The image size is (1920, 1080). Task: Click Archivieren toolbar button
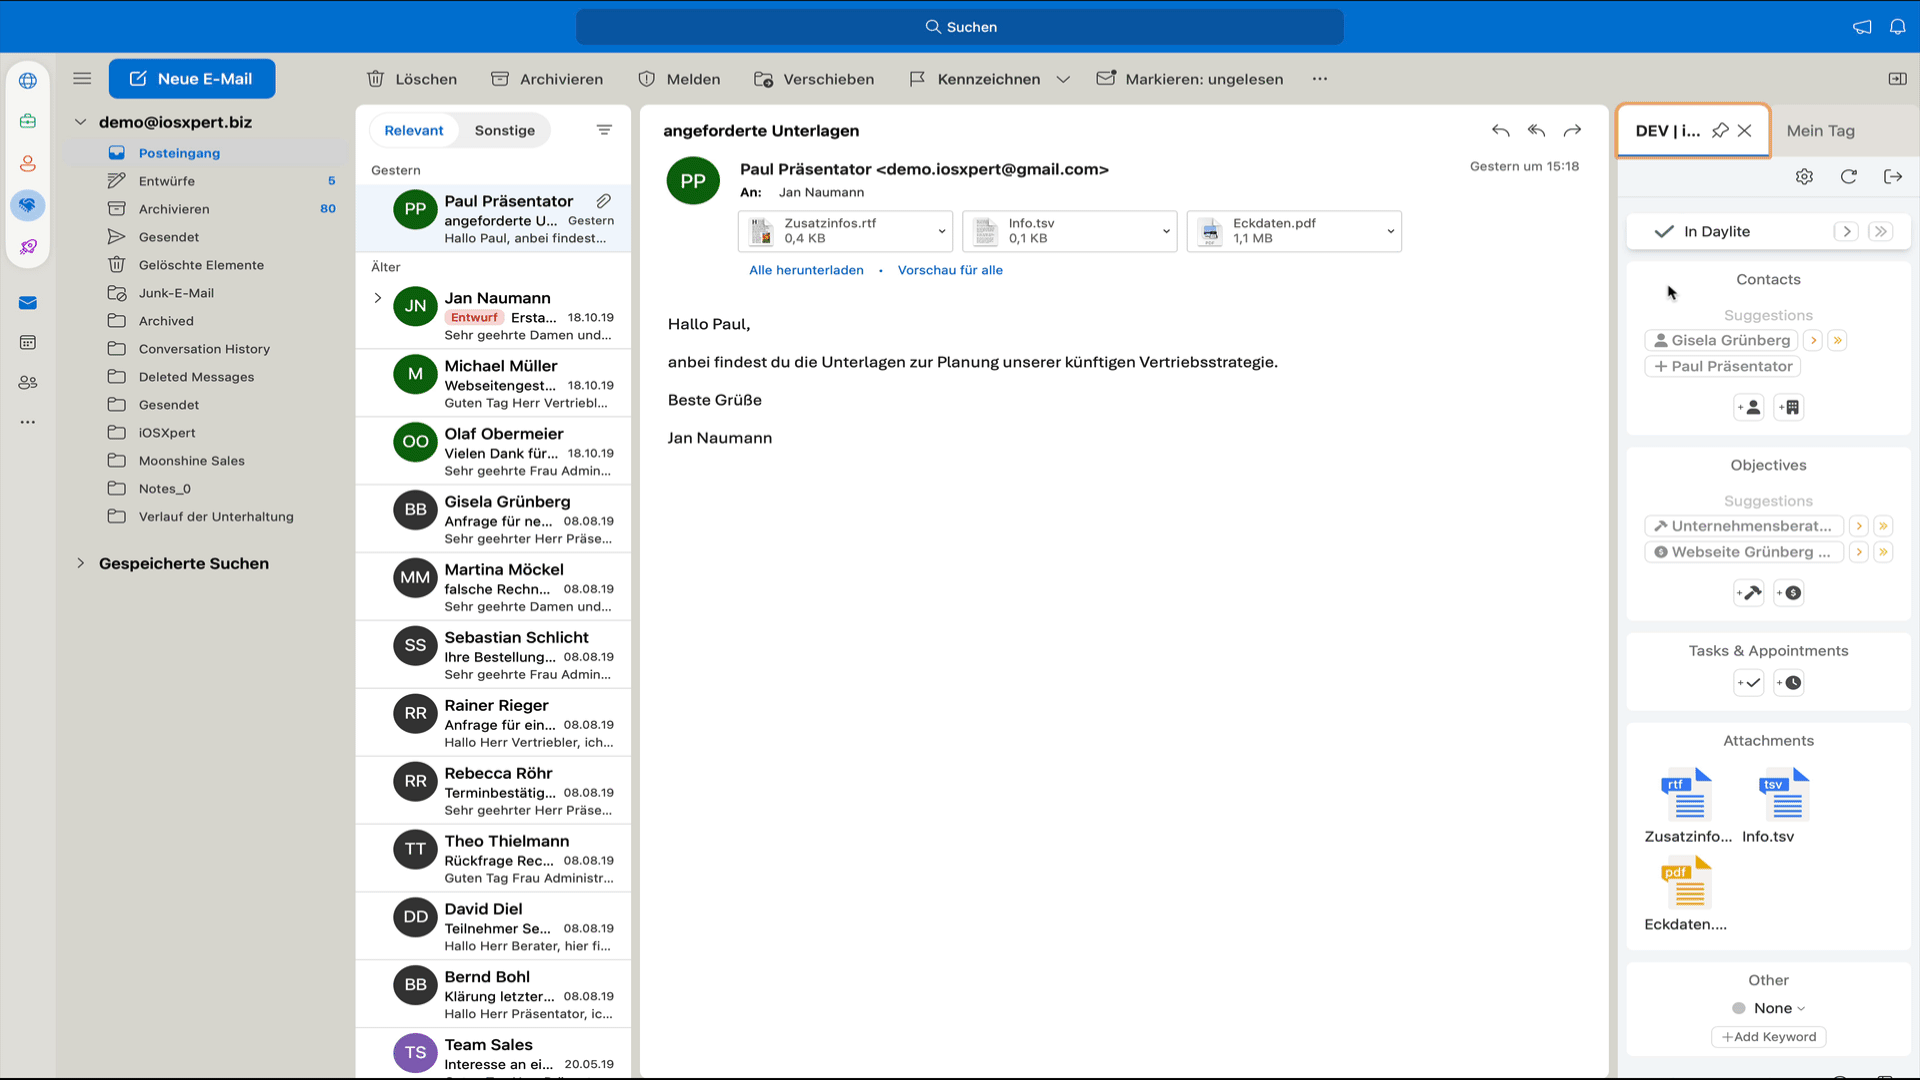click(x=547, y=79)
